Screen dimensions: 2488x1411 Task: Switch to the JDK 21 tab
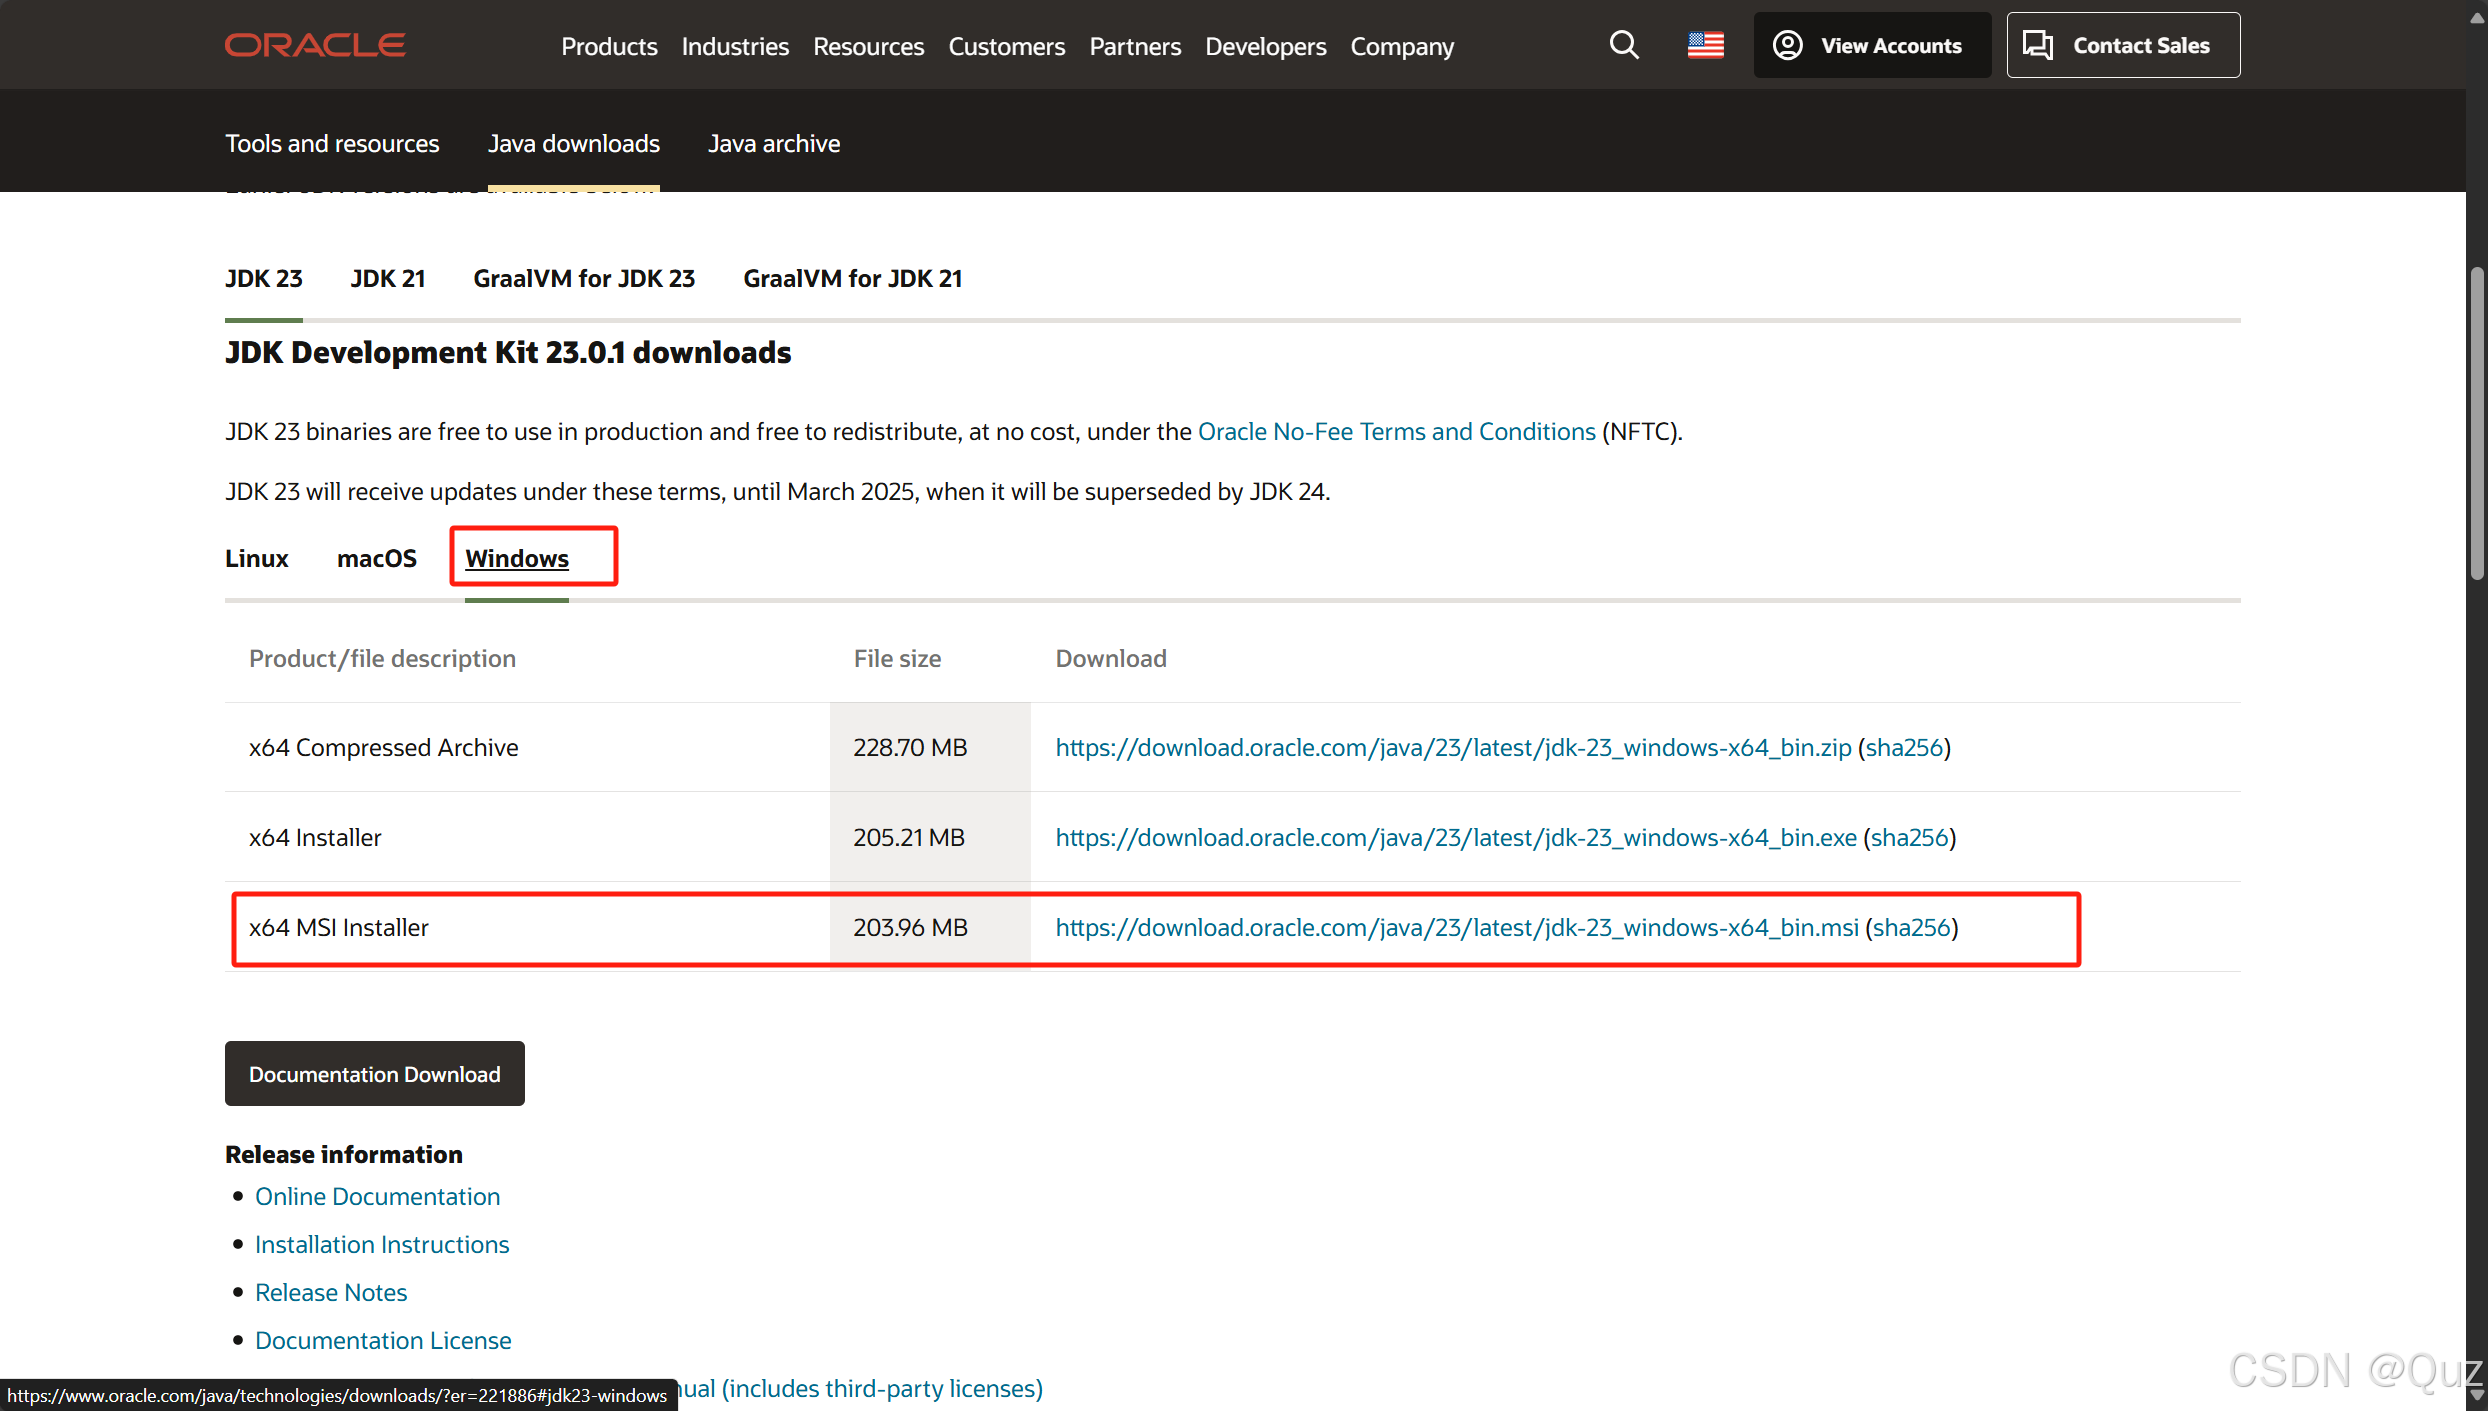click(x=388, y=278)
